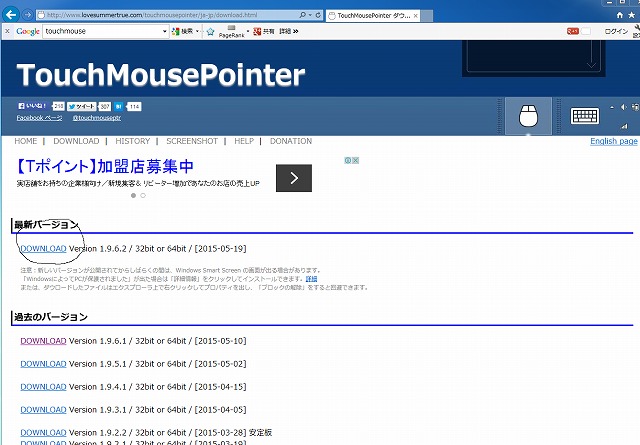
Task: Click the Facebook いいね! button
Action: (33, 106)
